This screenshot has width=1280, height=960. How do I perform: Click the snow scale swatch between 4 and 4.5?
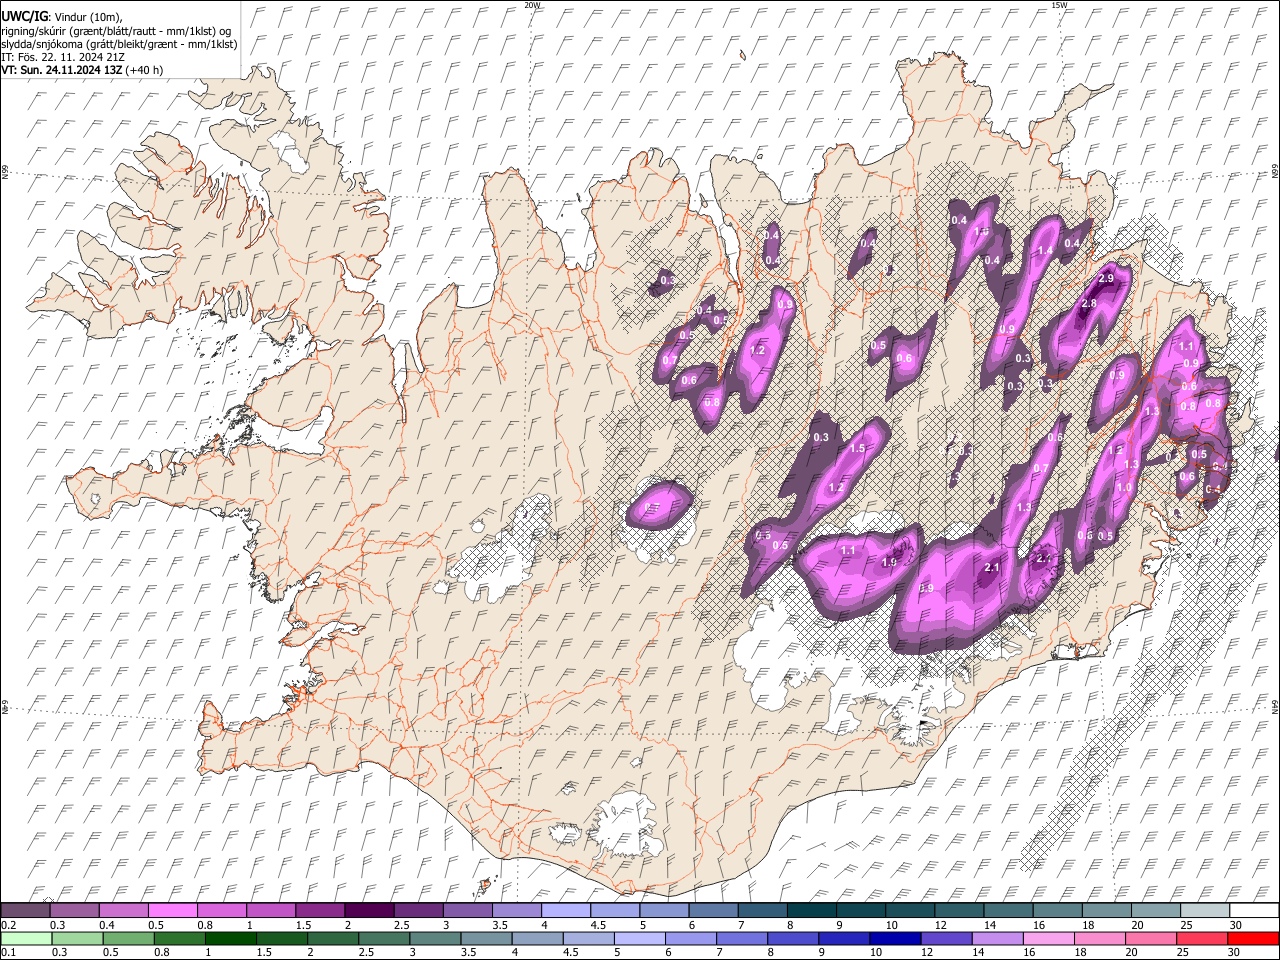pyautogui.click(x=565, y=911)
